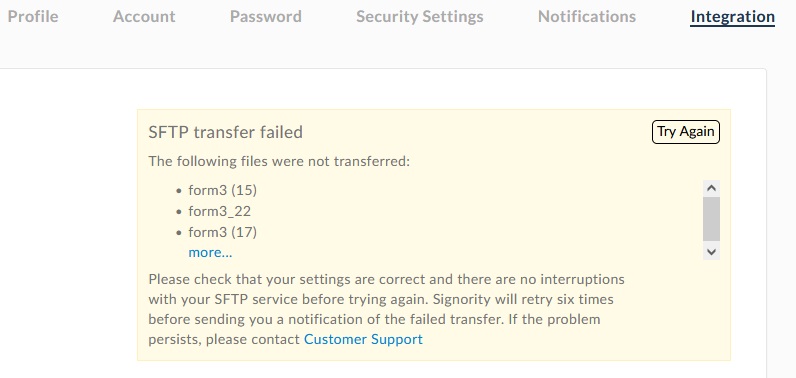Click the 'following files were not transferred' text
Image resolution: width=796 pixels, height=378 pixels.
(290, 162)
